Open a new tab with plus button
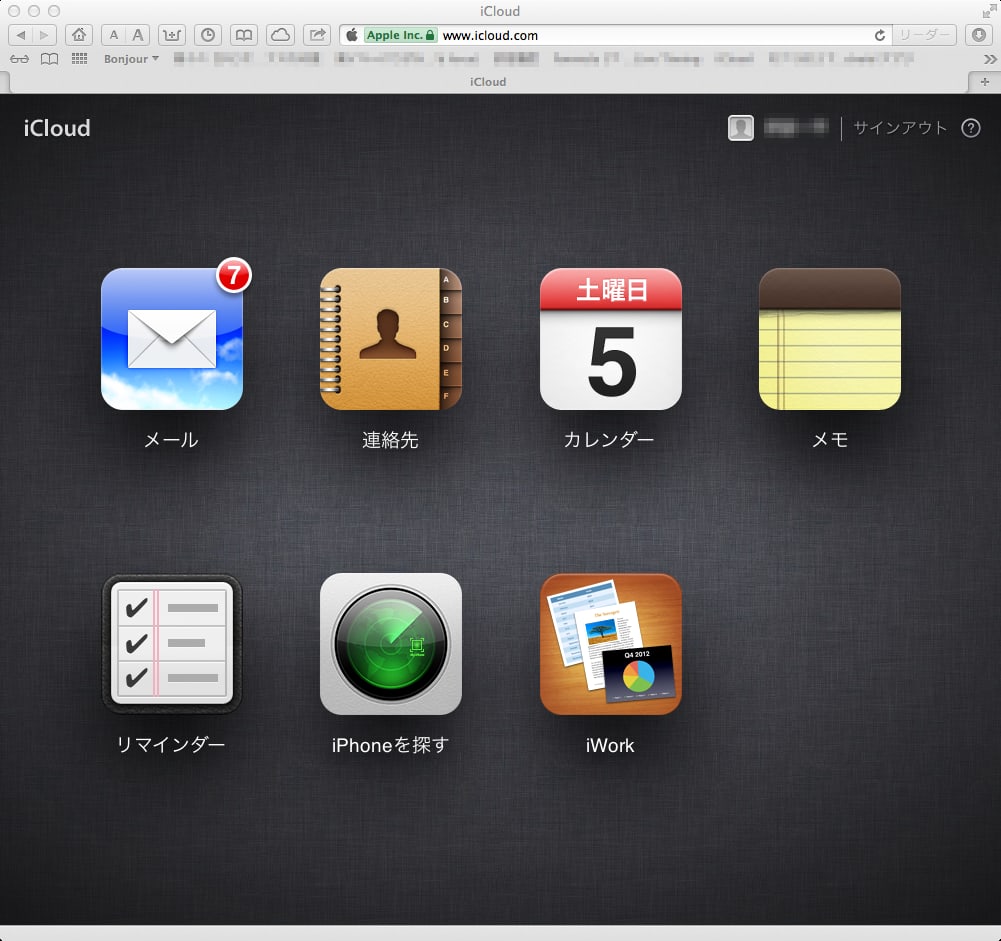Screen dimensions: 1001x941 coord(984,82)
